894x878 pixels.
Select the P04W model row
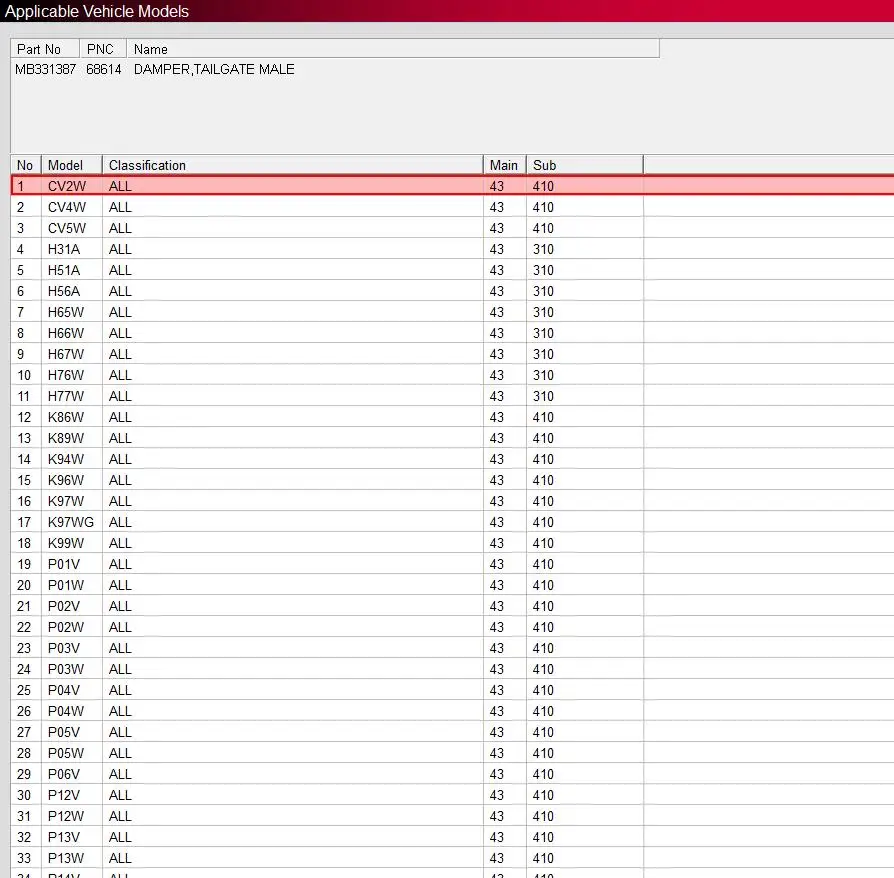click(453, 711)
